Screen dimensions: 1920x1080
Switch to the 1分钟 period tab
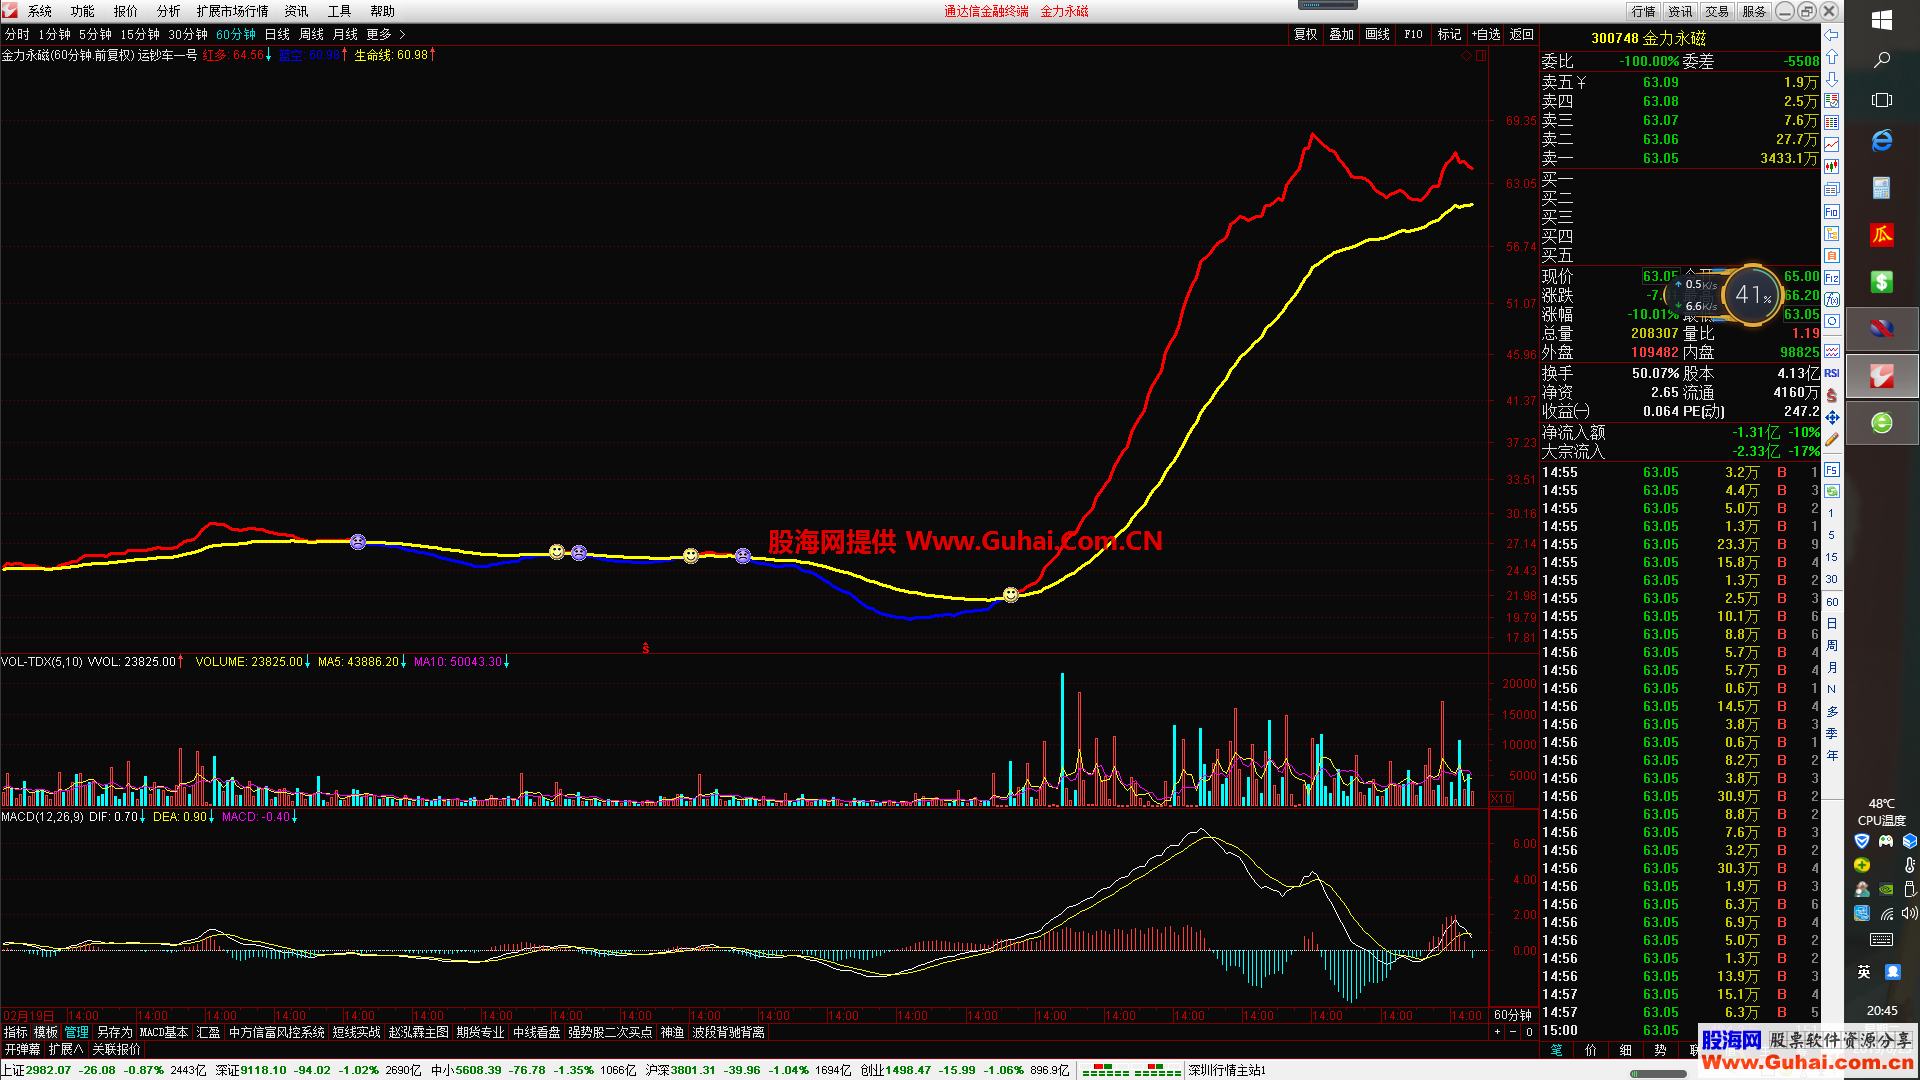click(54, 34)
